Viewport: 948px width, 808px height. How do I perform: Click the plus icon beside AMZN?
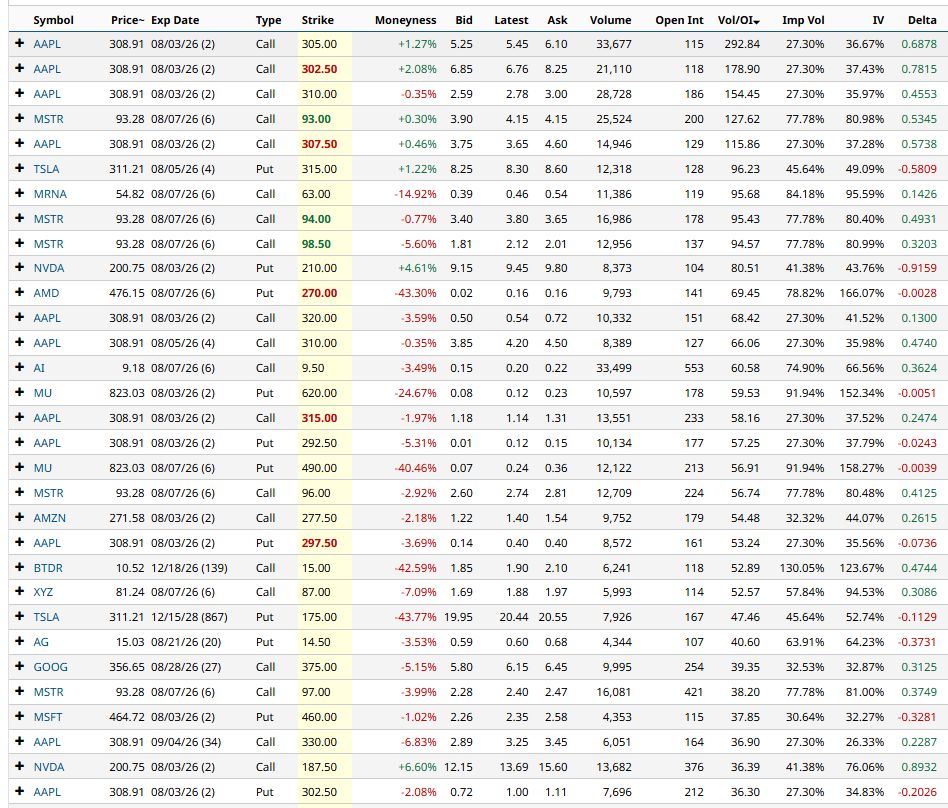19,518
